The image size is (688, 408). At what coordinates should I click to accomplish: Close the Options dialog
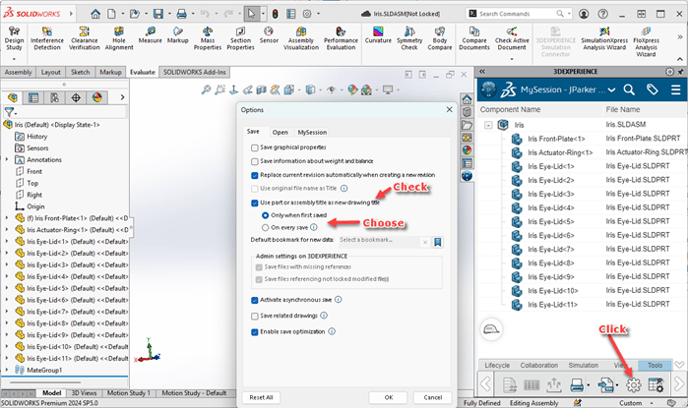[449, 110]
